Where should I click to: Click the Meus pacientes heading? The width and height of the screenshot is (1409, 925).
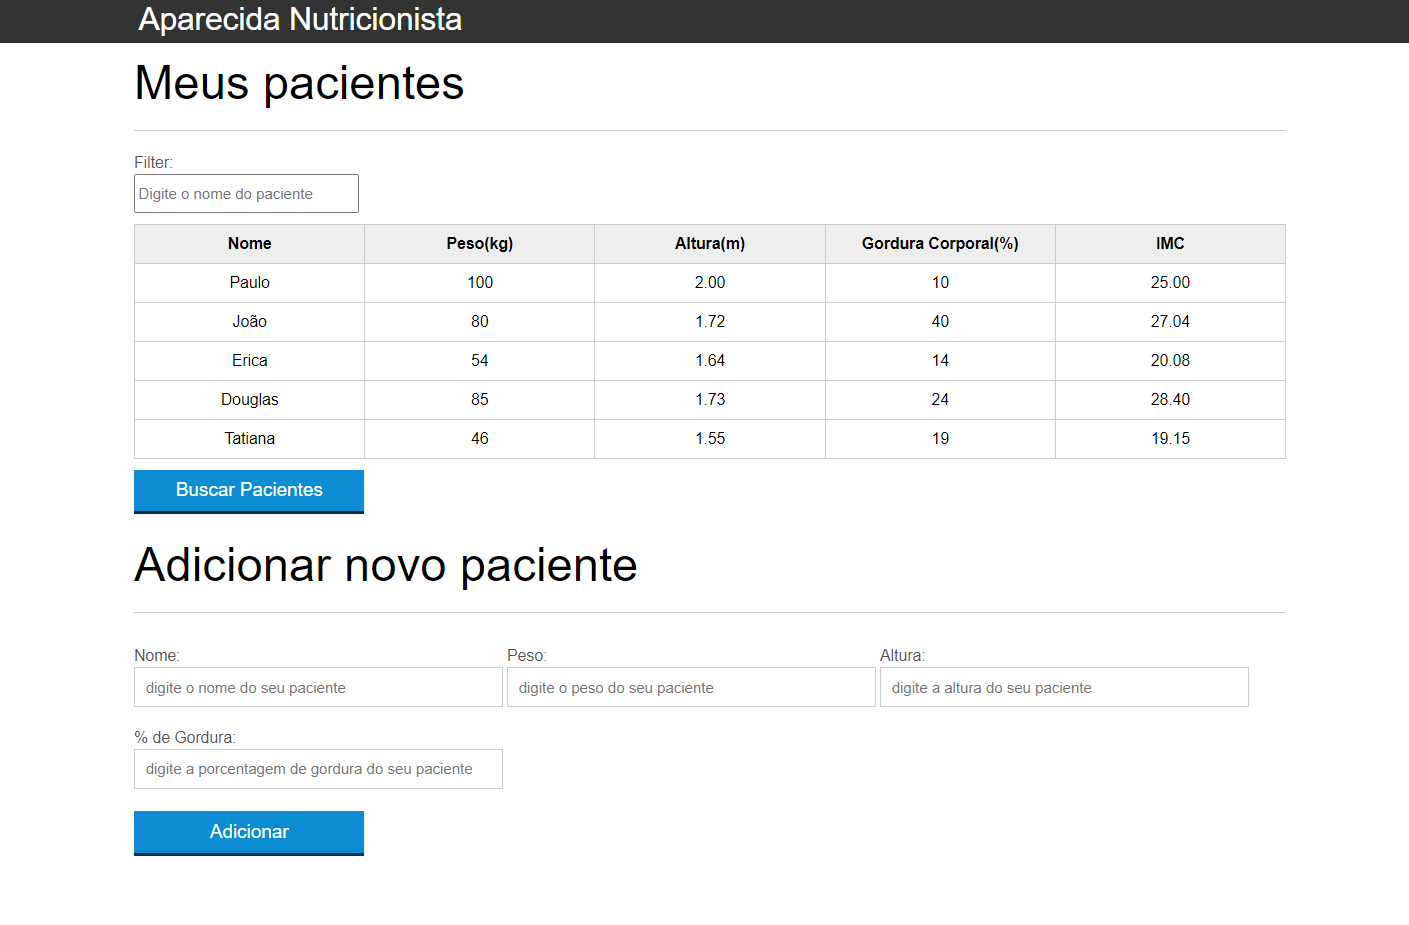[x=299, y=84]
